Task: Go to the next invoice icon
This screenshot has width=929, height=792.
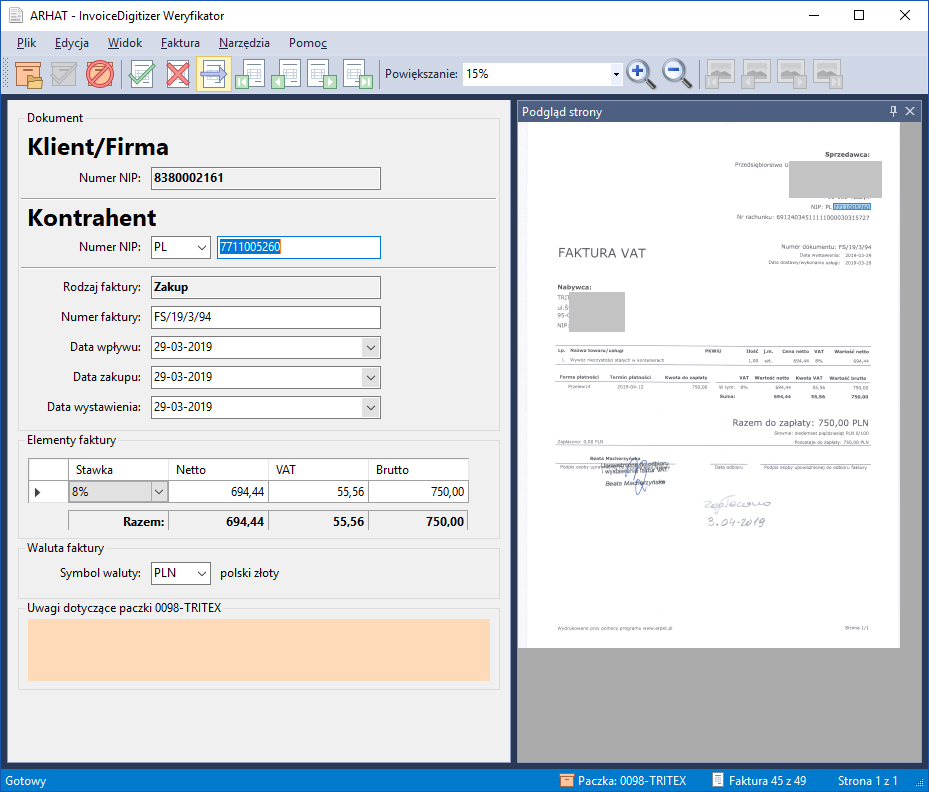Action: click(x=321, y=74)
